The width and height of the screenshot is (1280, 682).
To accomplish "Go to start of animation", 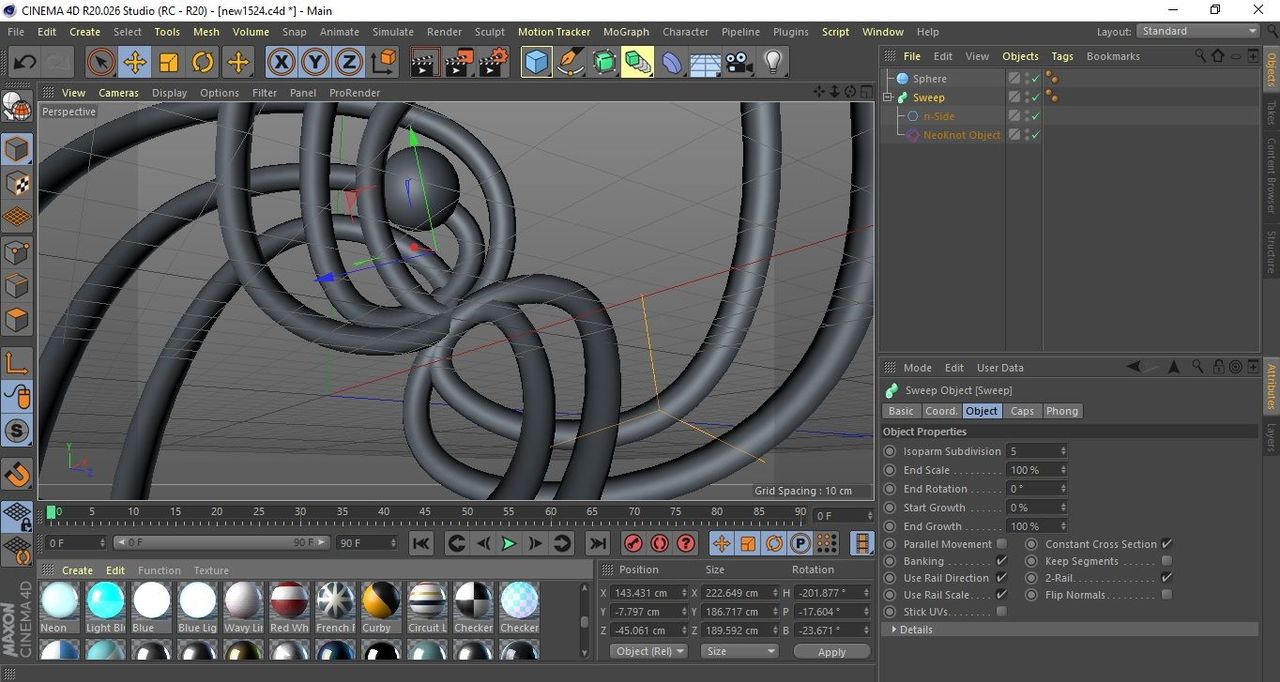I will [421, 543].
